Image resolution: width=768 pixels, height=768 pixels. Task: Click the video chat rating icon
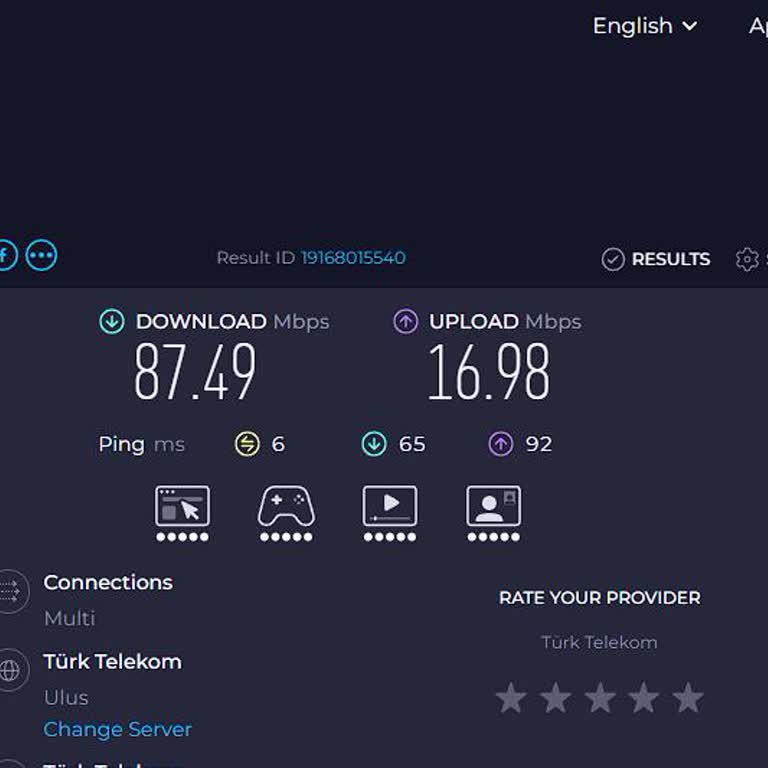pos(493,513)
